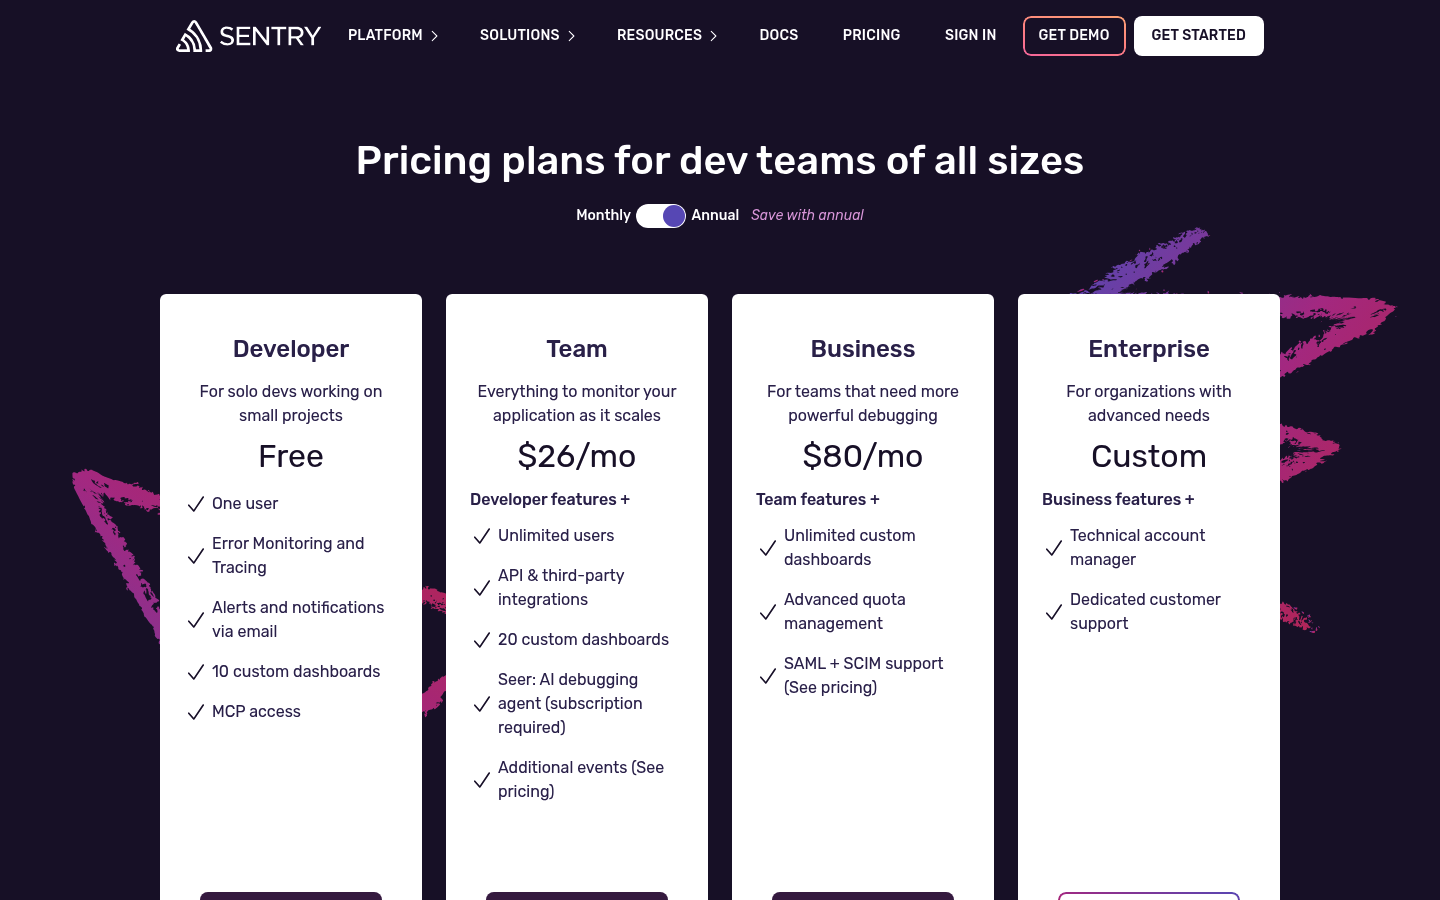Go to Sign In

click(970, 35)
